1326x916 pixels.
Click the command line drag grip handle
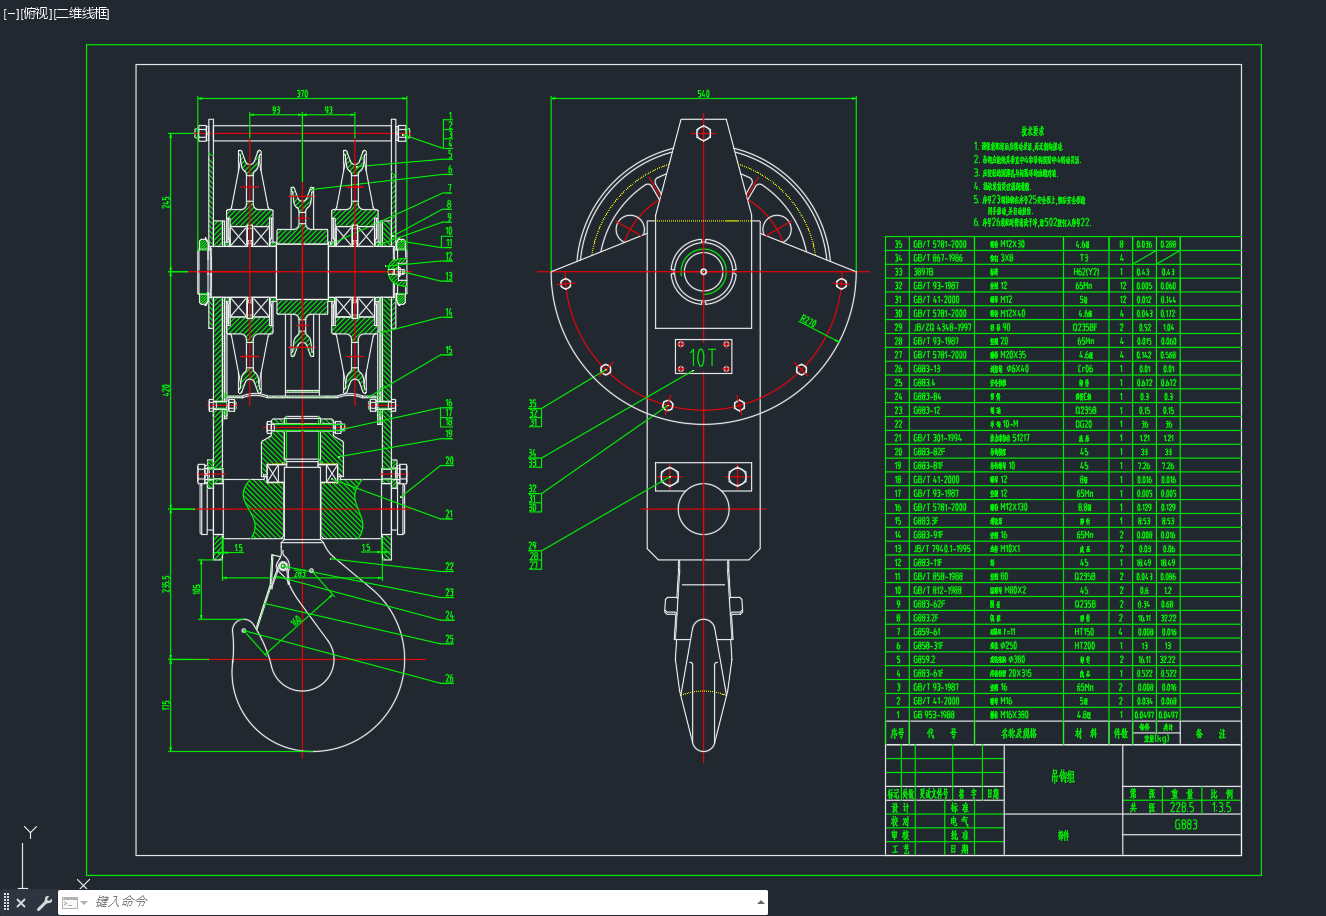tap(6, 903)
